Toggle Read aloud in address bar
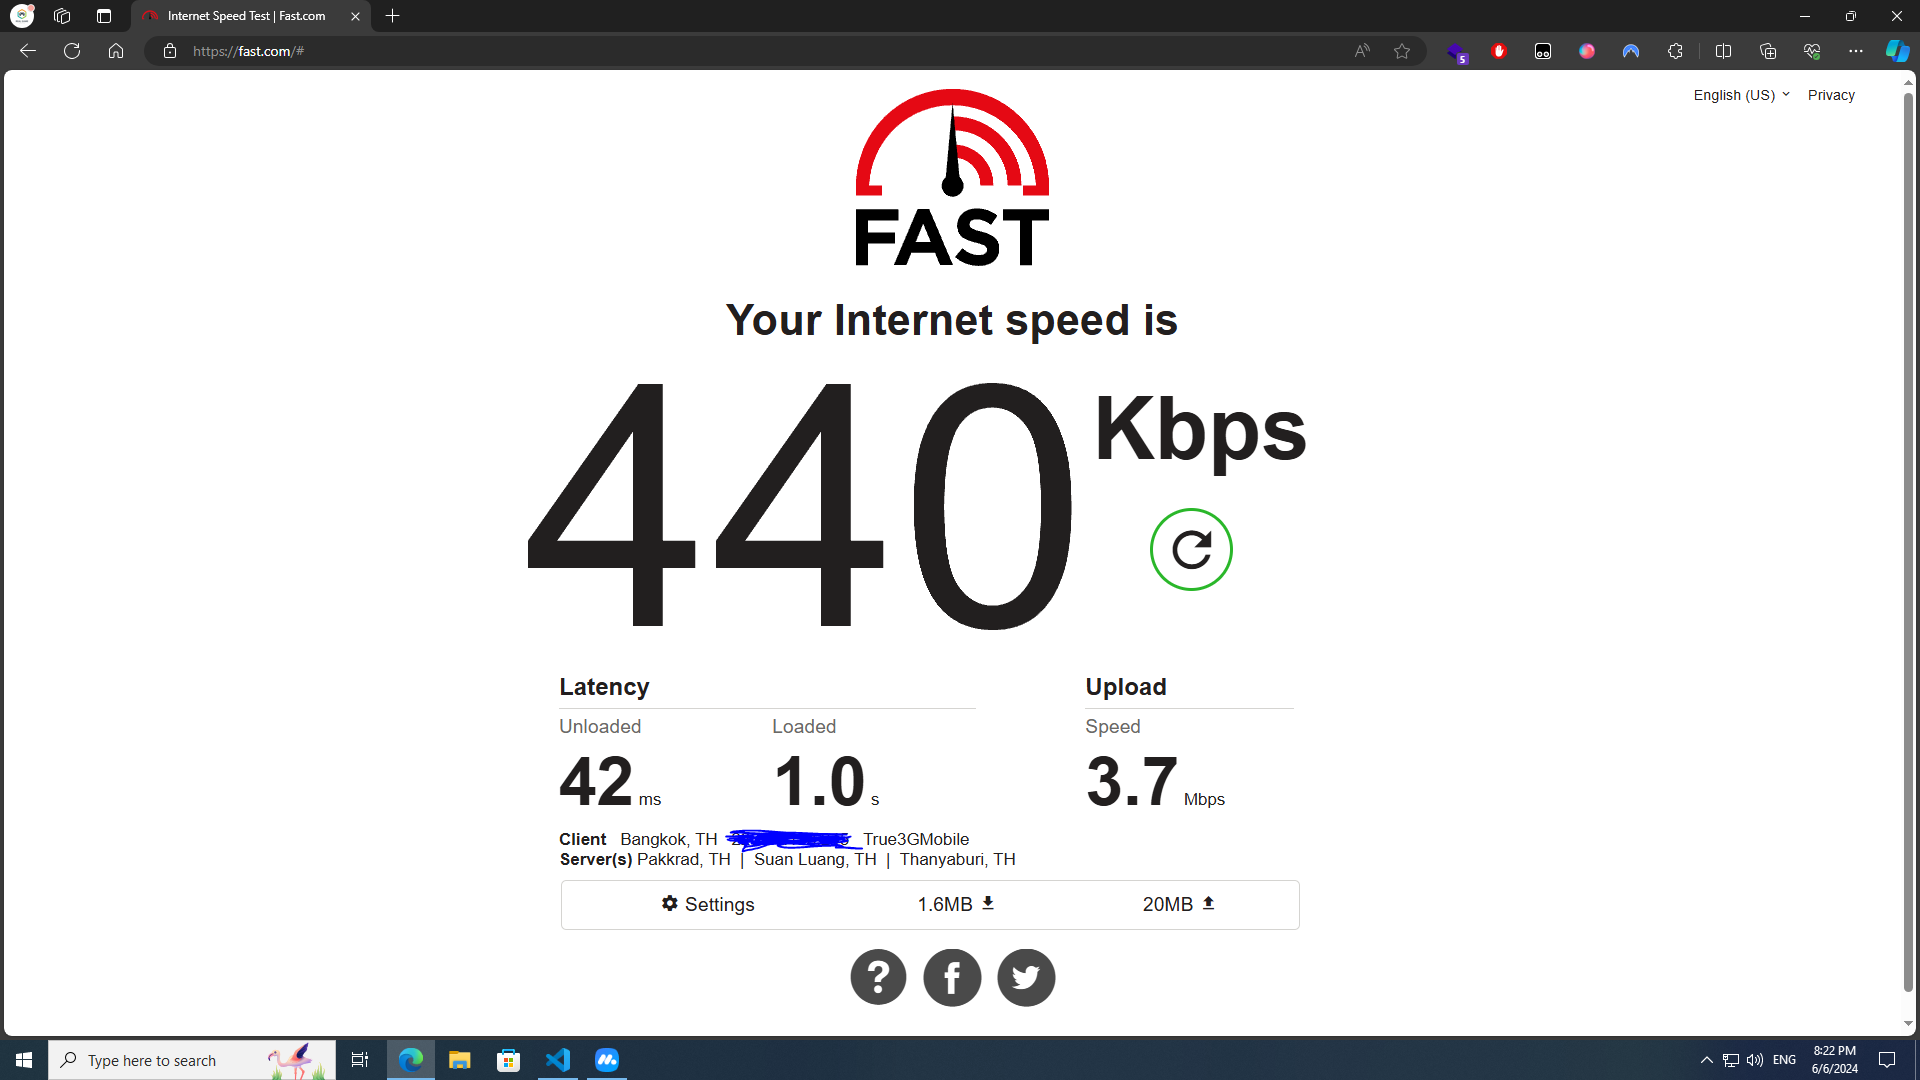Screen dimensions: 1920x1080 tap(1362, 51)
